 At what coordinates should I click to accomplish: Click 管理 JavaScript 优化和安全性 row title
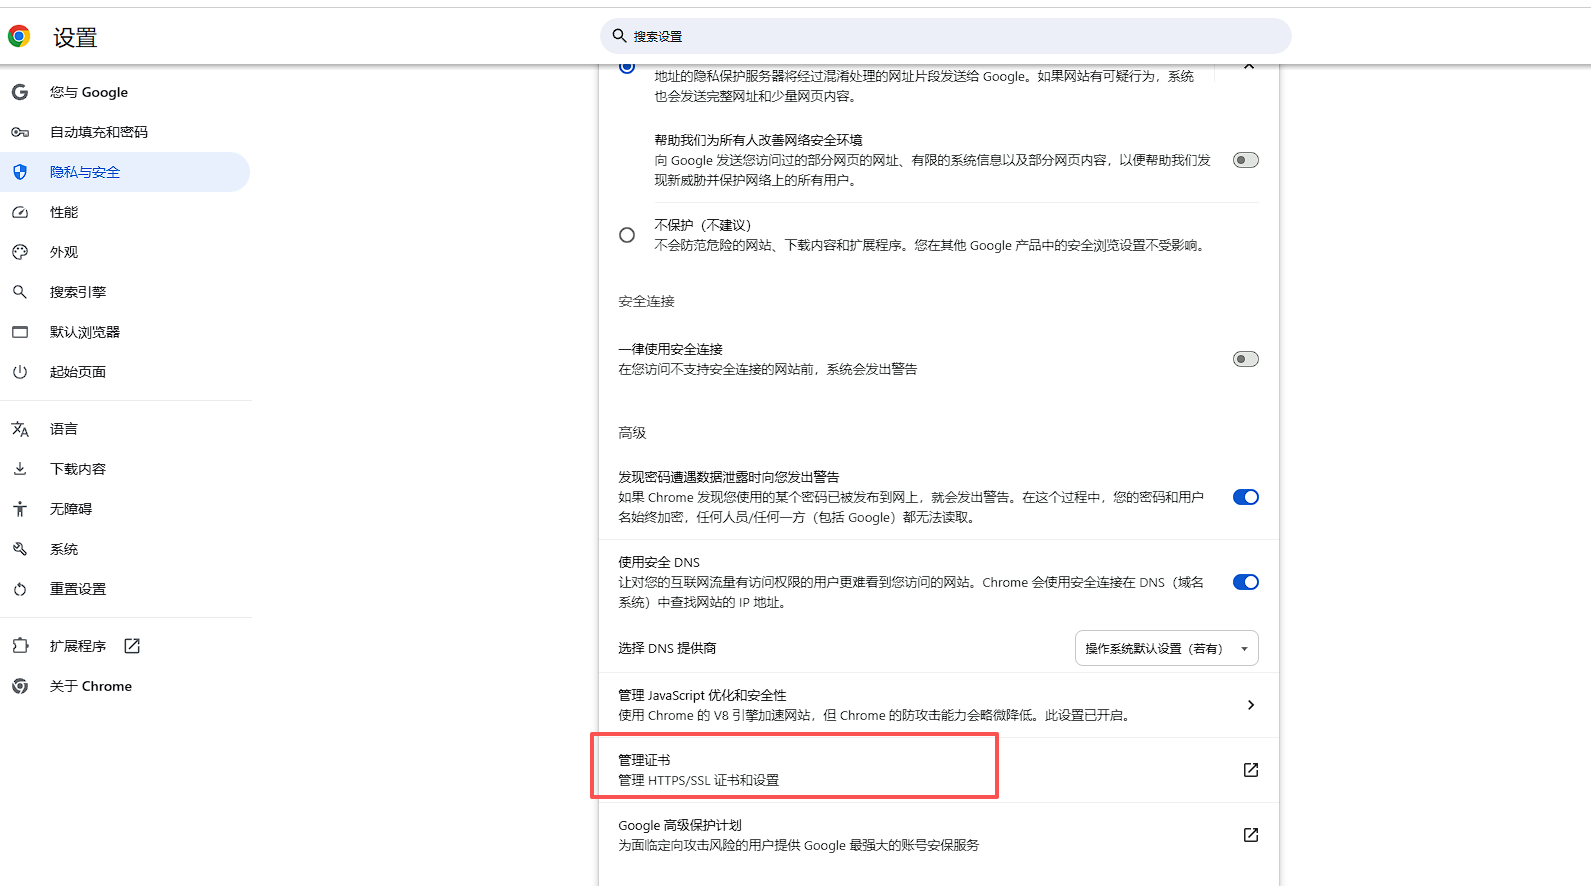pyautogui.click(x=702, y=695)
